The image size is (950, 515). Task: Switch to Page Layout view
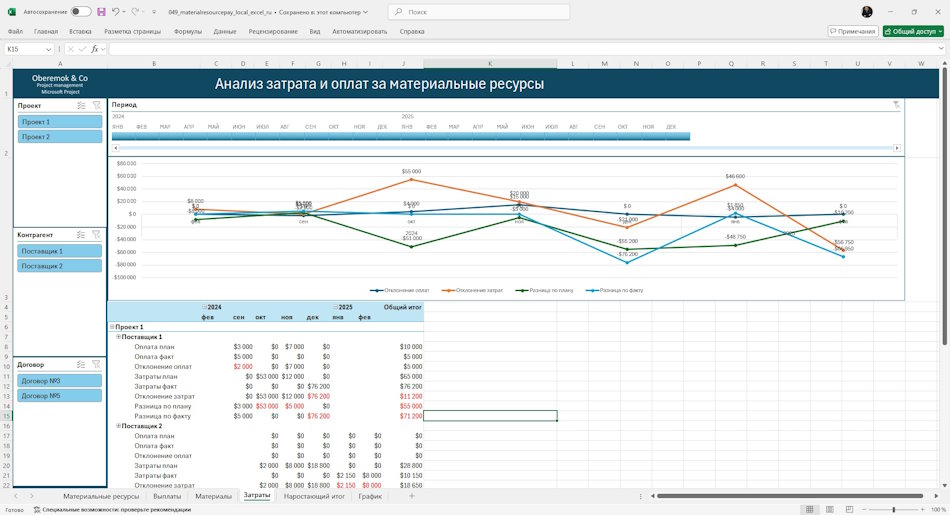point(829,510)
